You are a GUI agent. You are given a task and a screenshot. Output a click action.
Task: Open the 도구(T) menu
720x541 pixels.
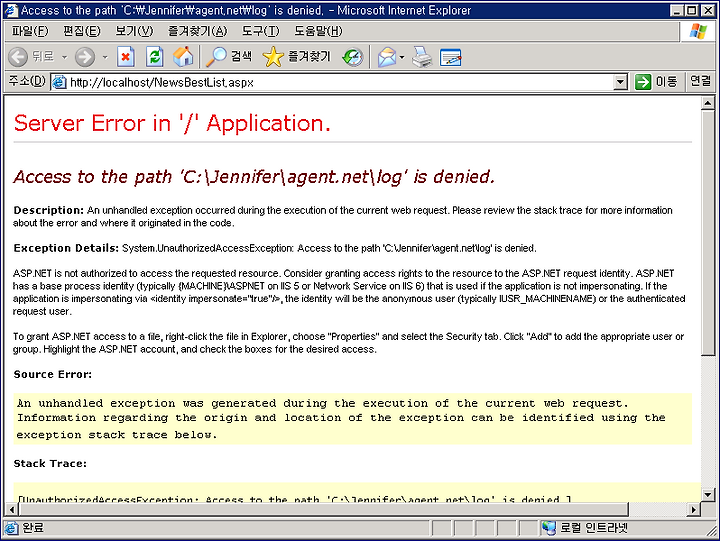260,31
